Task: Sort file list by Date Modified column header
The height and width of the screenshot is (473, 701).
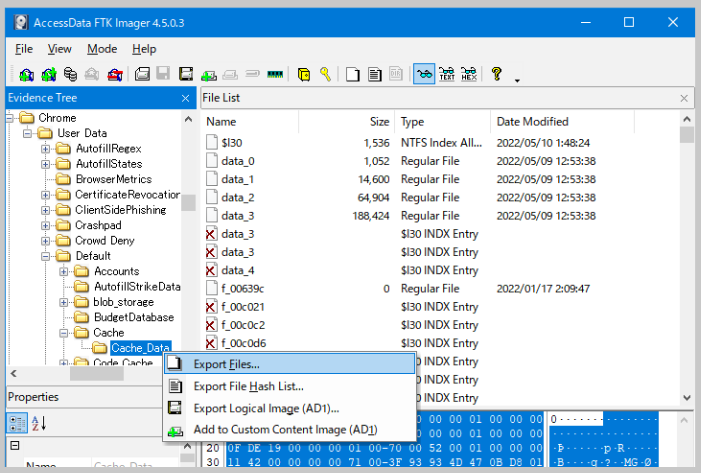Action: tap(562, 122)
